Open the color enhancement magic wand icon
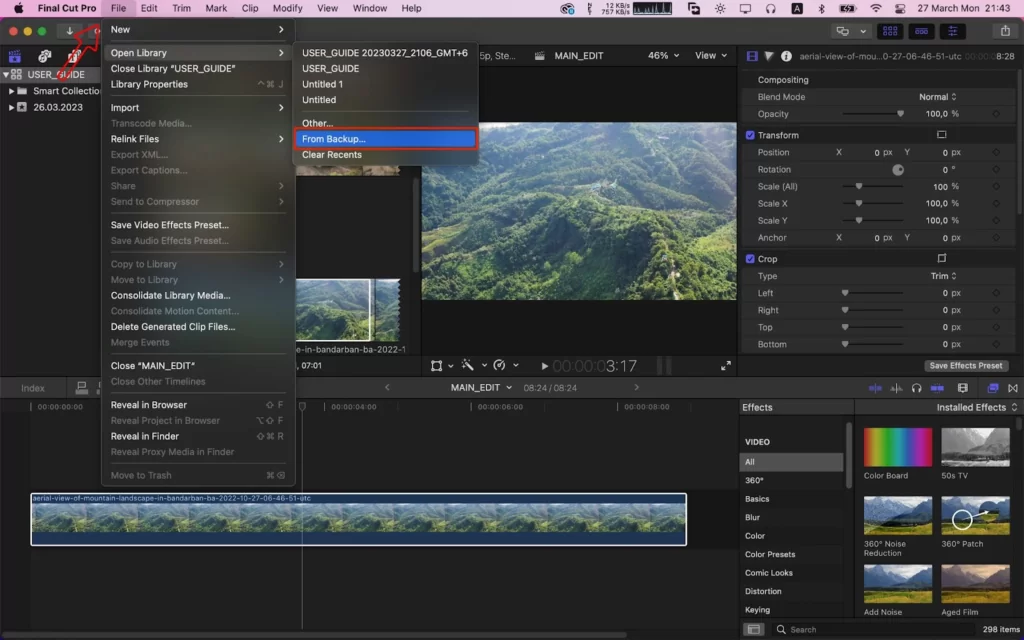Image resolution: width=1024 pixels, height=640 pixels. click(x=468, y=365)
